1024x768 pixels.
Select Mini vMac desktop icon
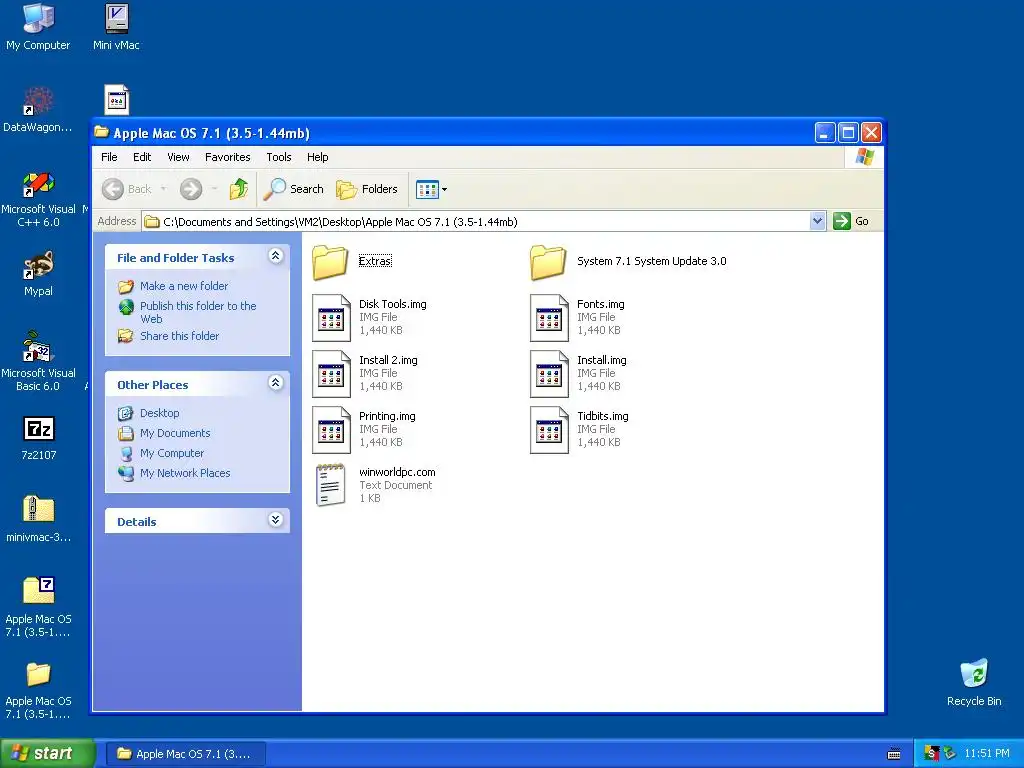(x=116, y=27)
